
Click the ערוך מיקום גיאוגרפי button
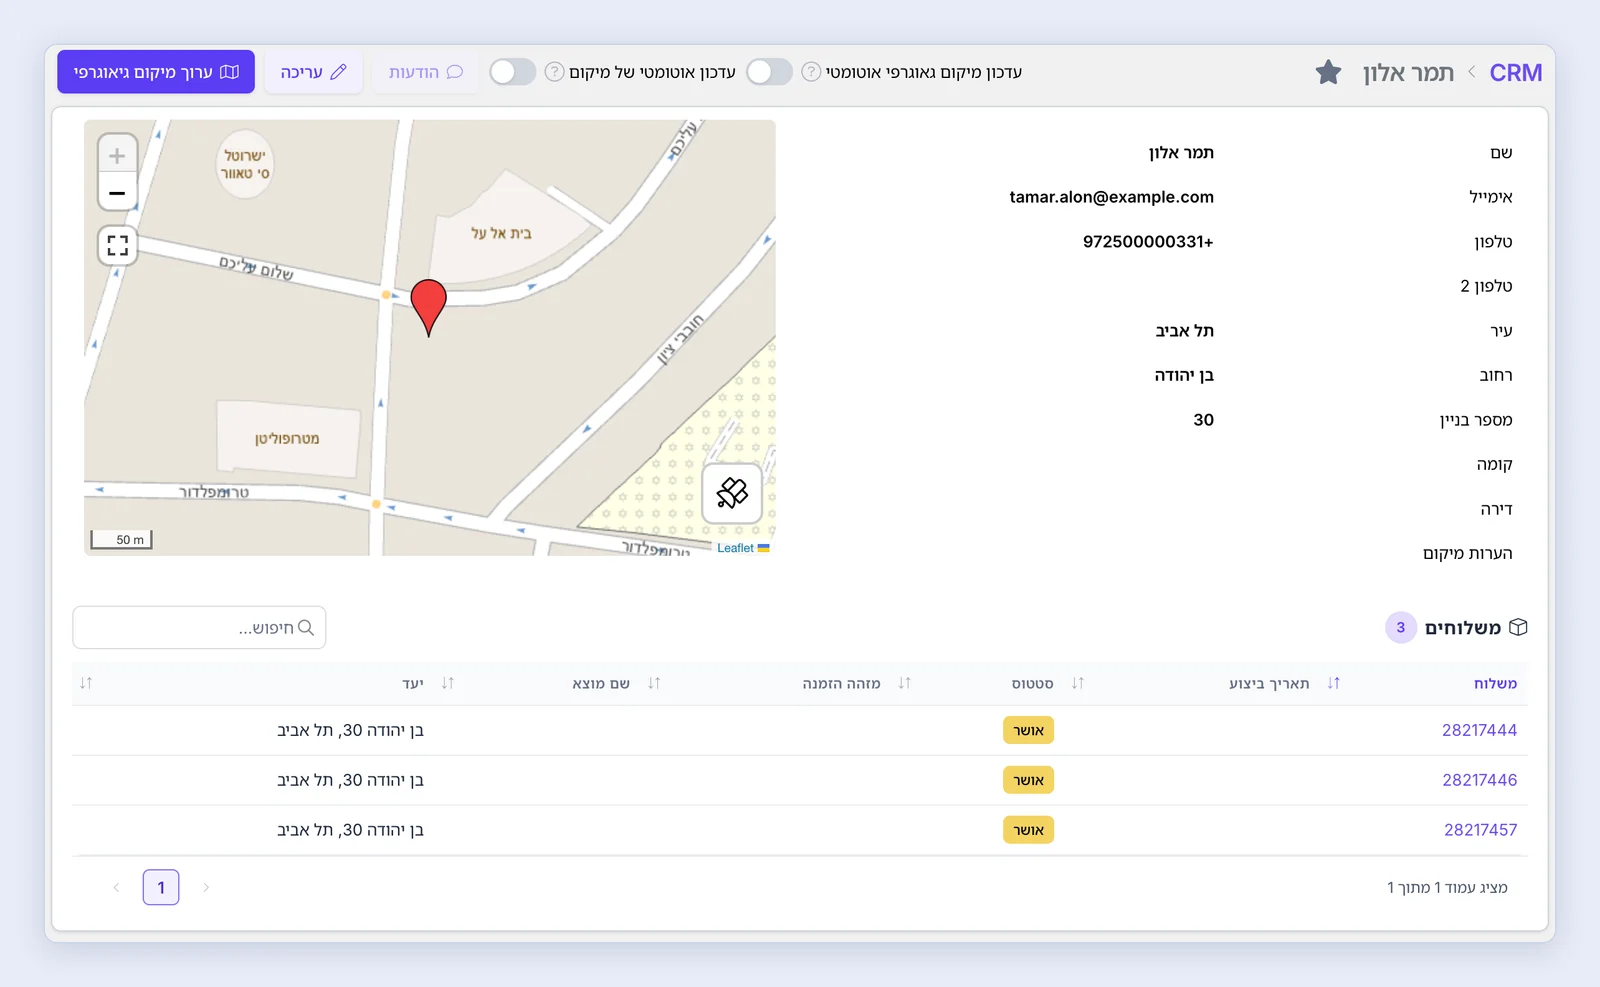tap(156, 72)
